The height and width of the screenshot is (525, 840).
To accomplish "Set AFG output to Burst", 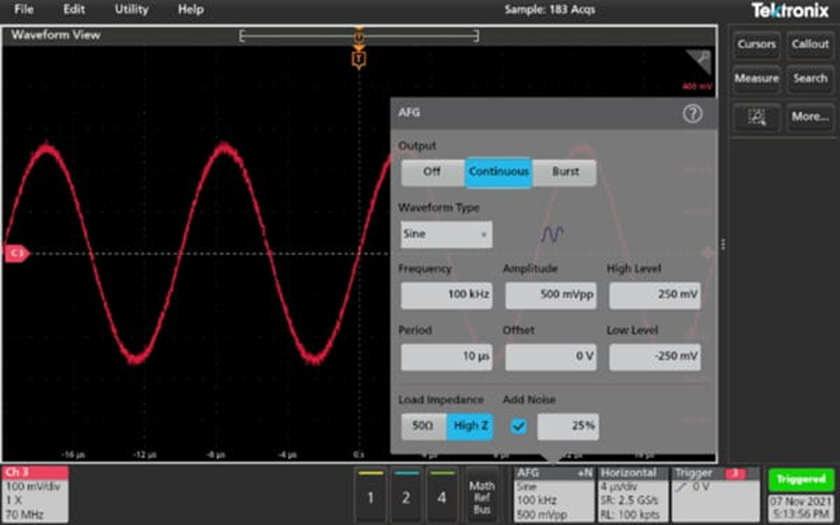I will pos(565,172).
